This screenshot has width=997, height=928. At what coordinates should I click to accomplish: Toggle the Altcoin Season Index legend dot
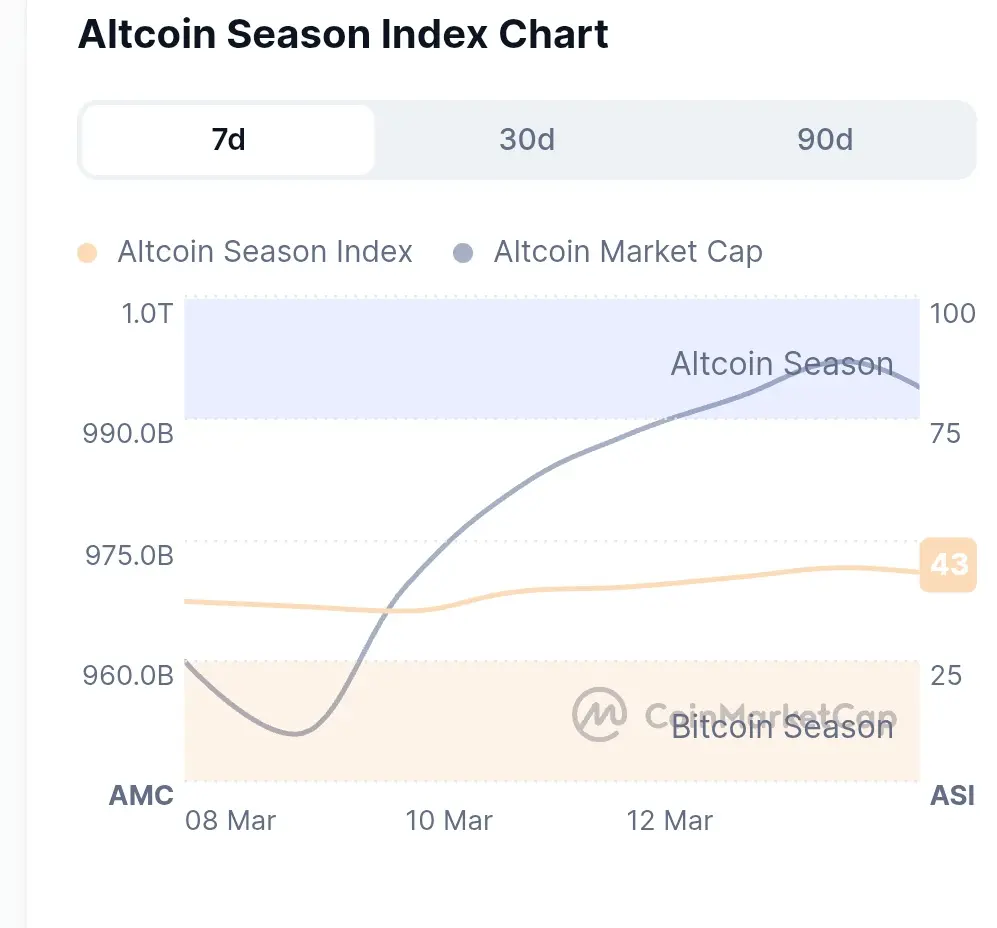88,253
